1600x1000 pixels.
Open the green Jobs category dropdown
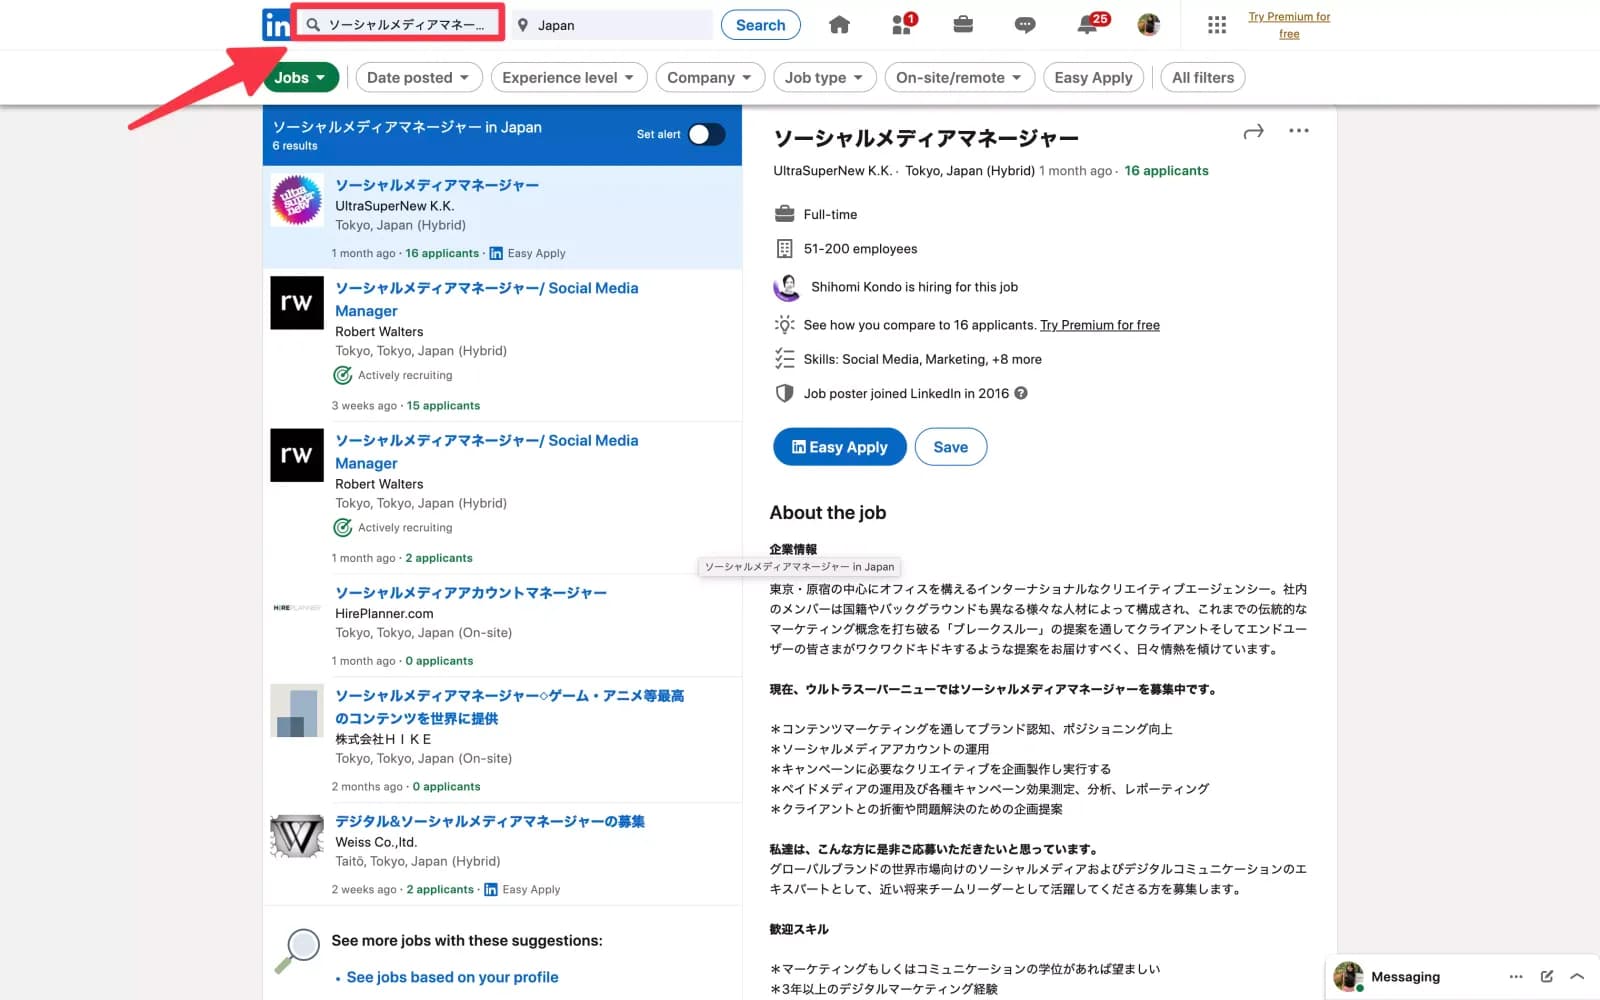(300, 77)
